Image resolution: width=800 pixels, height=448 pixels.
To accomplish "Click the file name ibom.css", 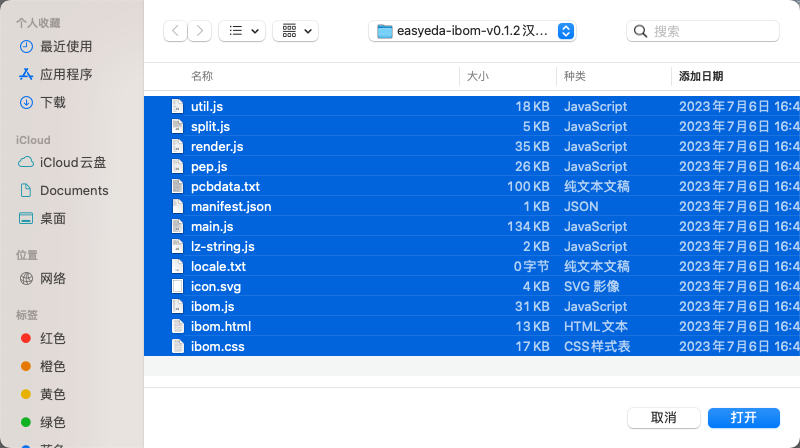I will tap(217, 346).
